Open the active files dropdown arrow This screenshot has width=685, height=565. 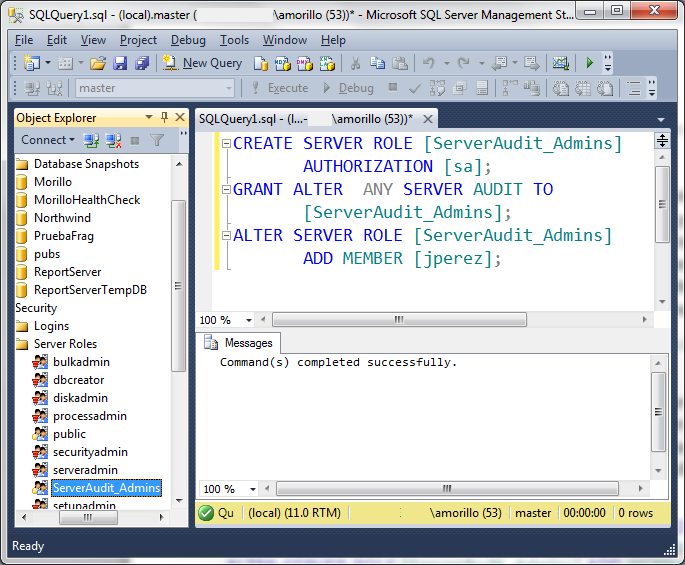click(661, 120)
